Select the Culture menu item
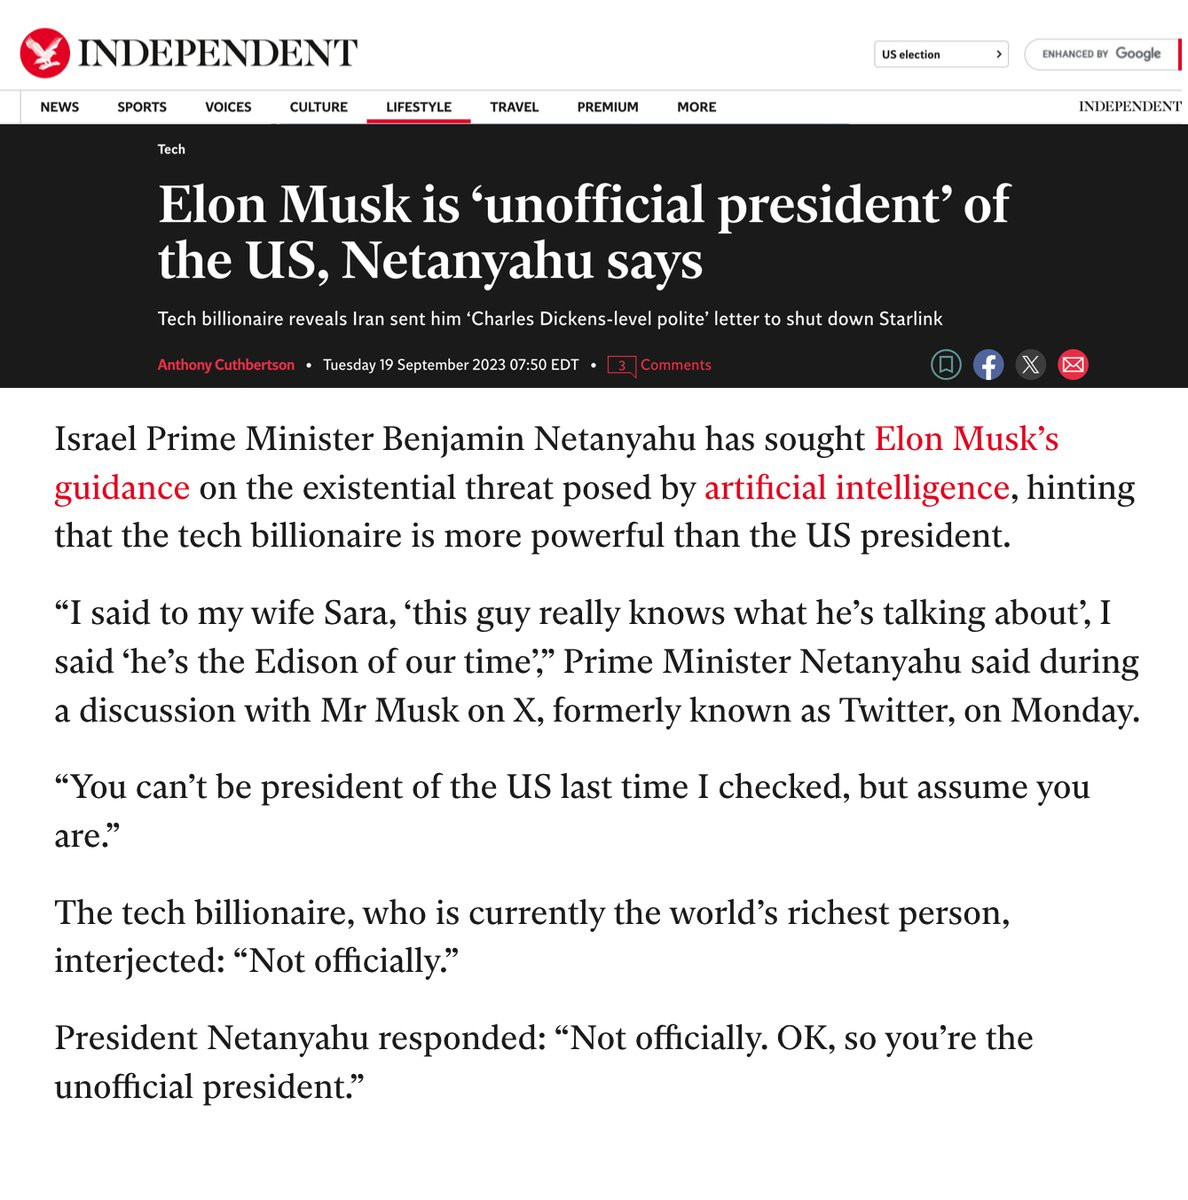Viewport: 1188px width, 1200px height. [x=319, y=107]
